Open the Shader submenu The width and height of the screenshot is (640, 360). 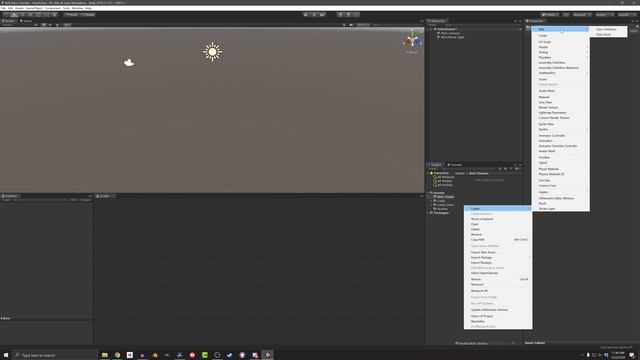(560, 47)
